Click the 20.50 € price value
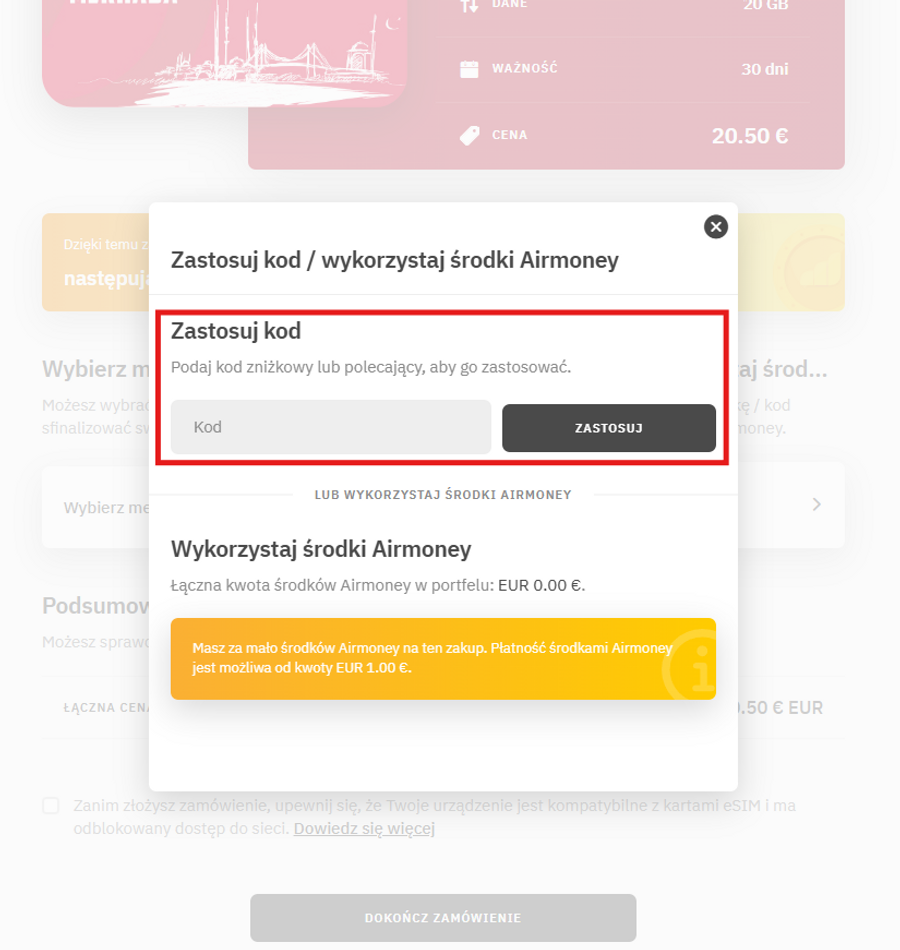 750,136
